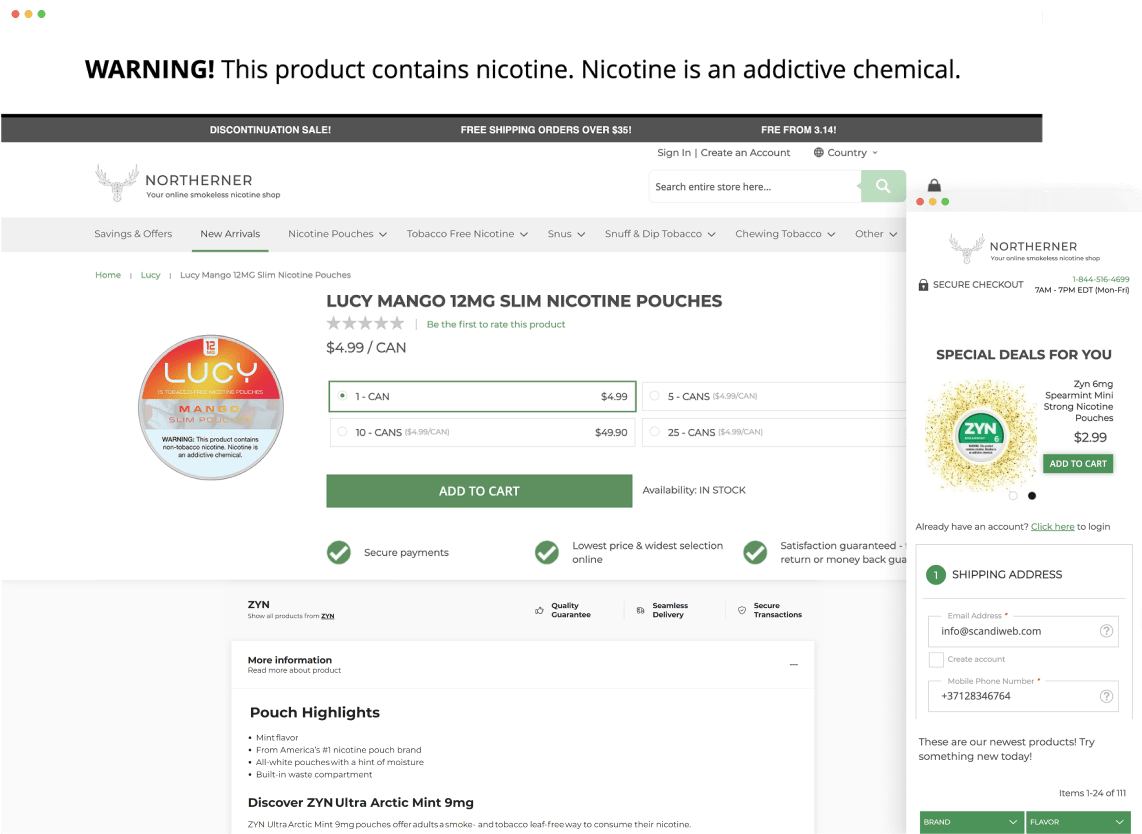This screenshot has height=834, width=1142.
Task: Expand the Tobacco Free Nicotine menu
Action: pos(467,234)
